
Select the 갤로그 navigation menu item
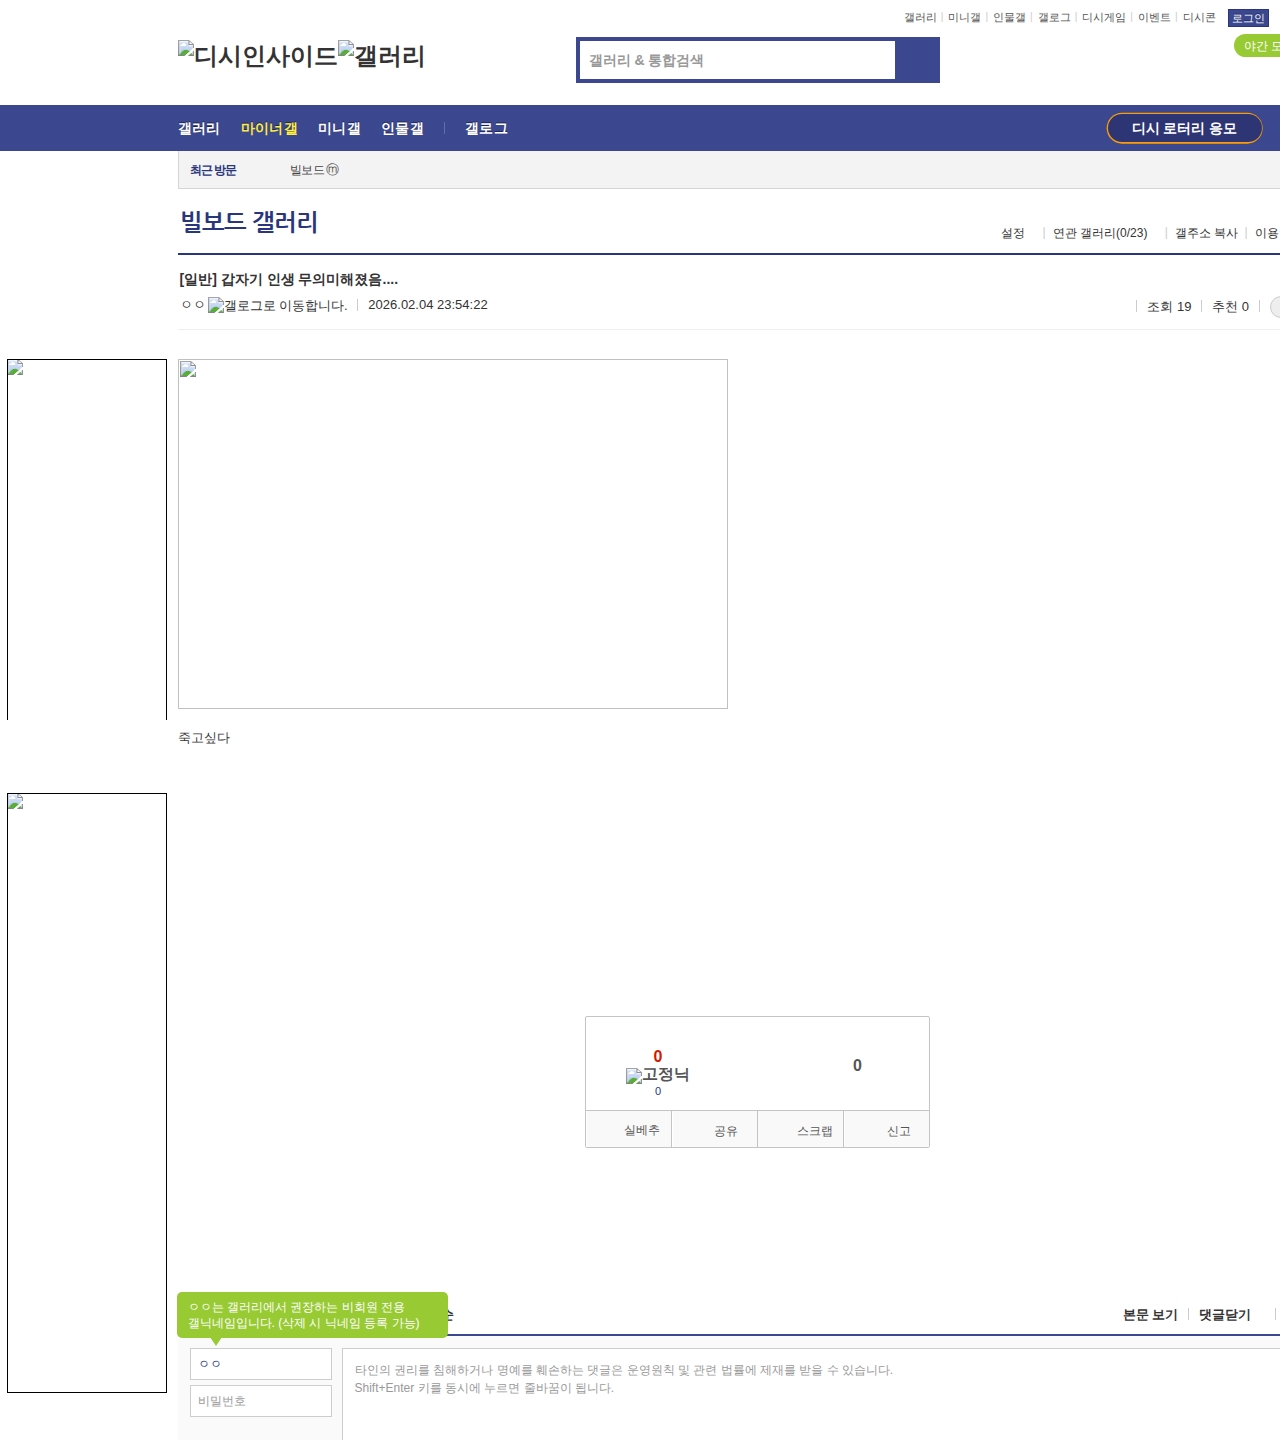point(486,129)
